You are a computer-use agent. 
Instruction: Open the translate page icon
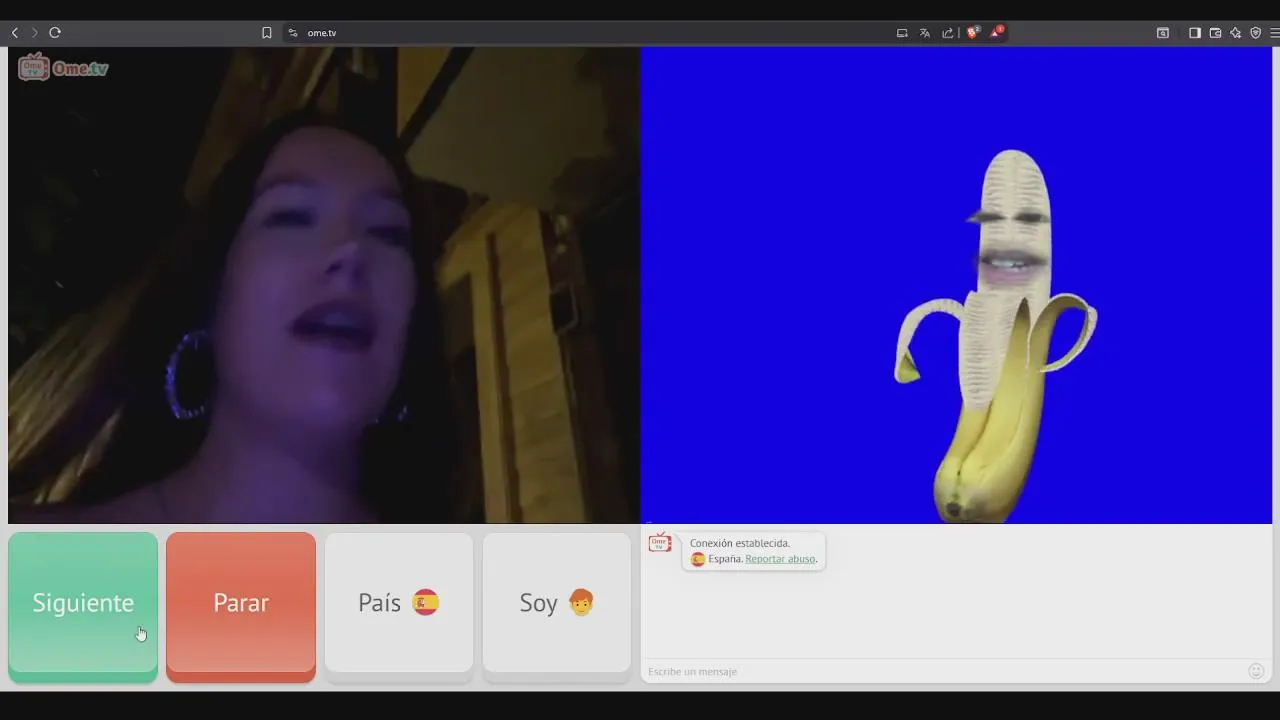(925, 33)
